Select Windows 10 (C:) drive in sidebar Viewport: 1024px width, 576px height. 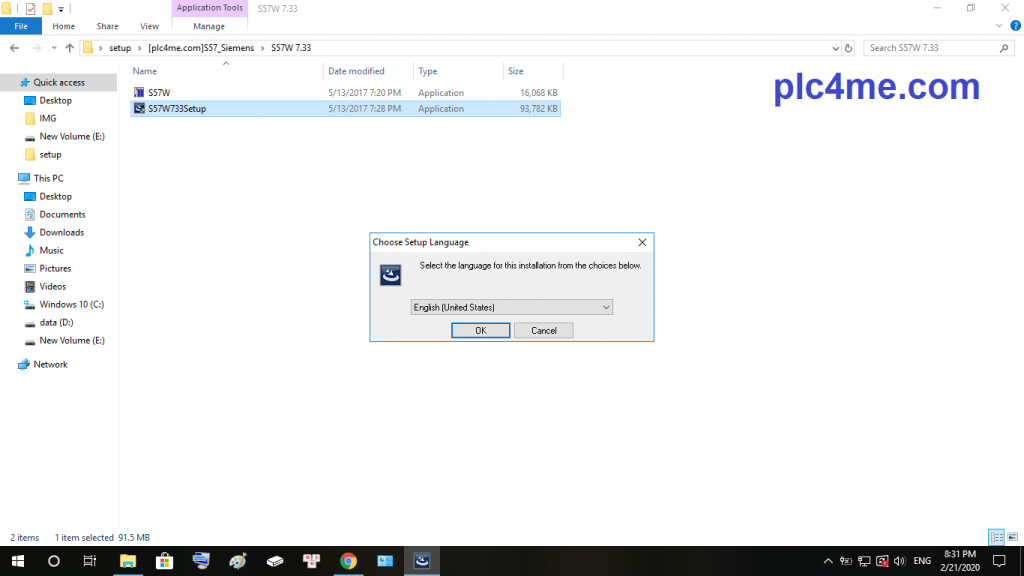tap(71, 304)
